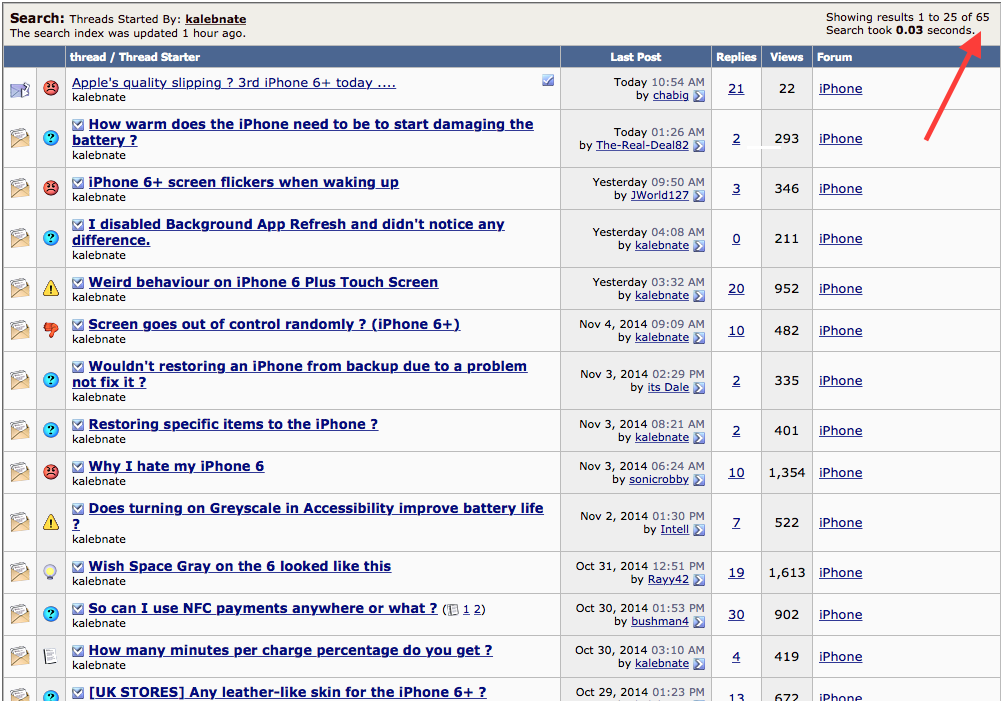This screenshot has width=1001, height=701.
Task: Click the check mark before iPhone 6+ screen flickers
Action: pos(78,183)
